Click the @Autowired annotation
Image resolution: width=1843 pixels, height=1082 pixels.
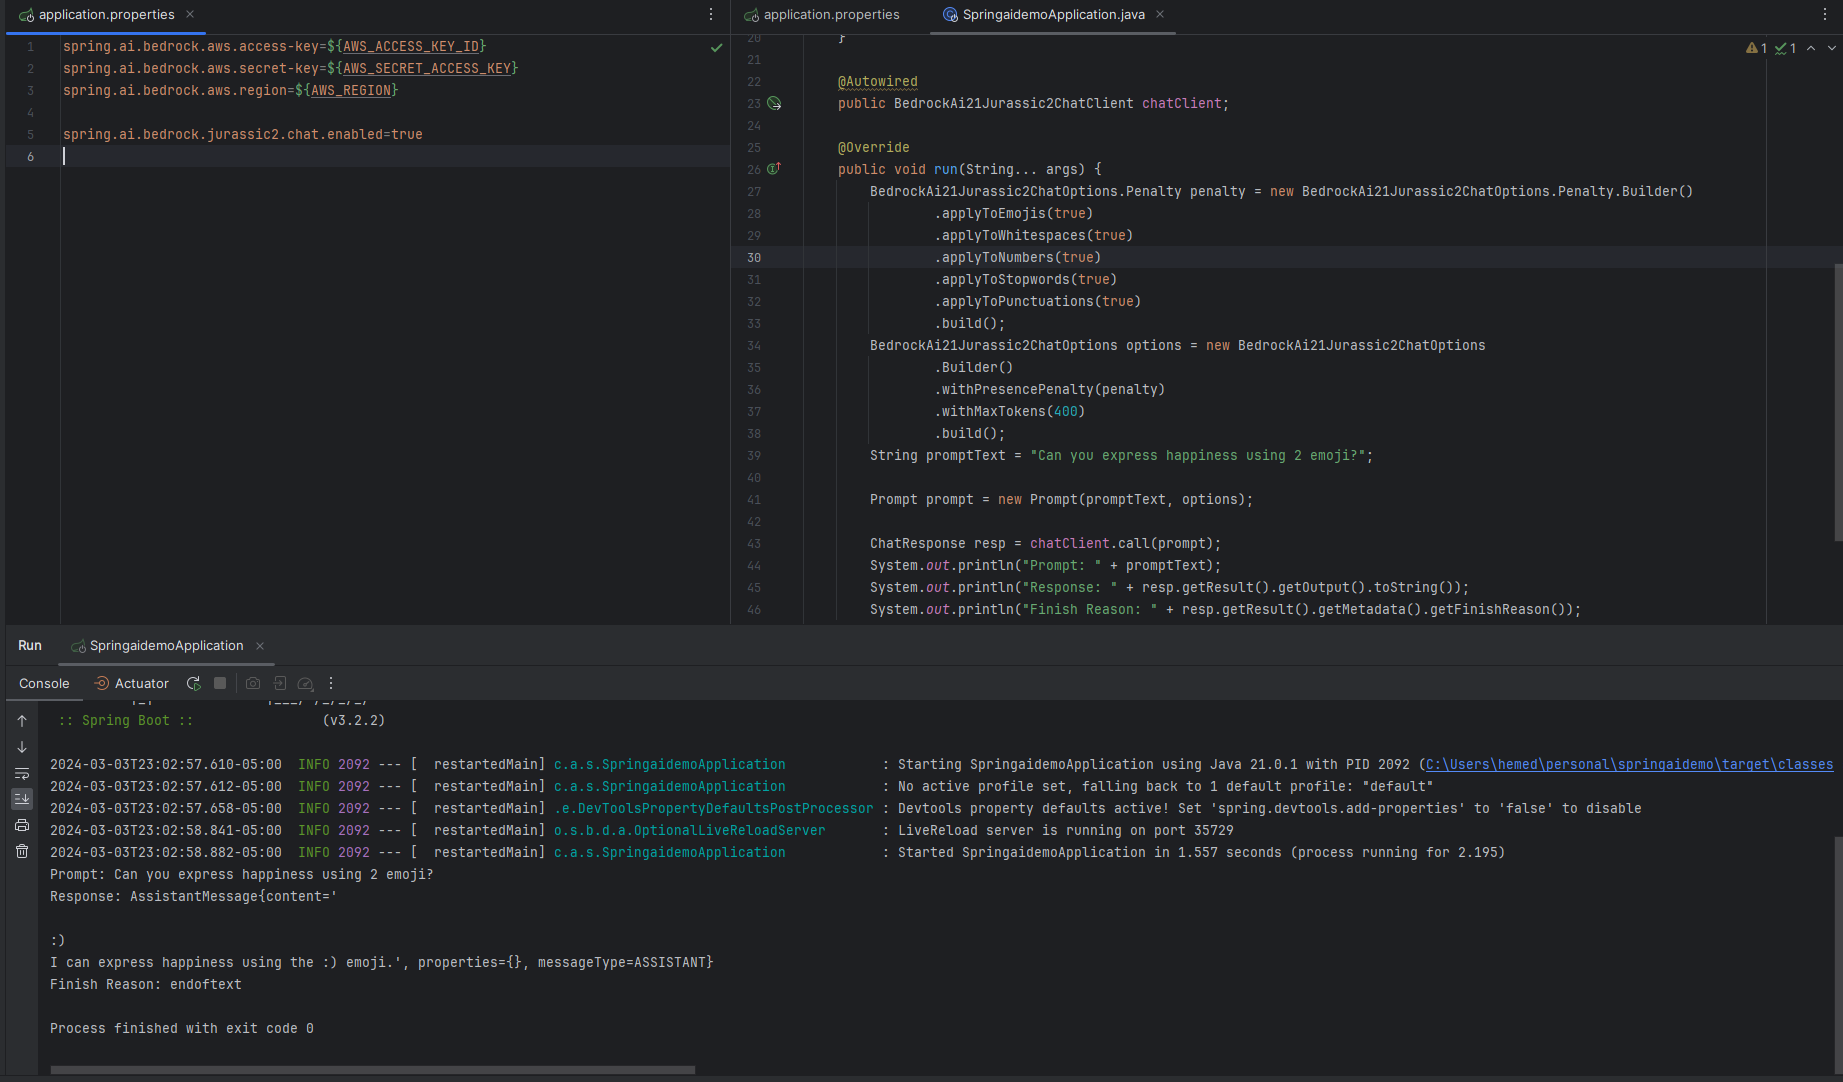[877, 81]
